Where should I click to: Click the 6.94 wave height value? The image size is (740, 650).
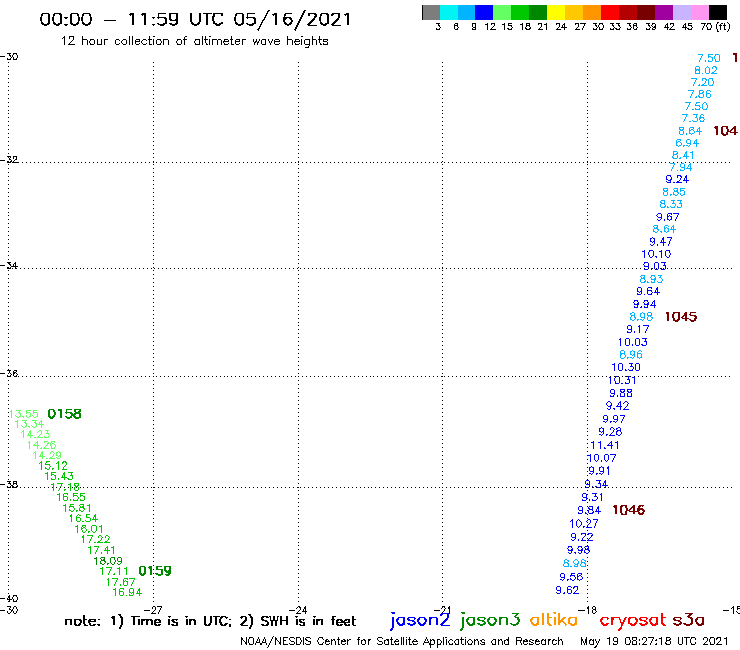point(687,143)
